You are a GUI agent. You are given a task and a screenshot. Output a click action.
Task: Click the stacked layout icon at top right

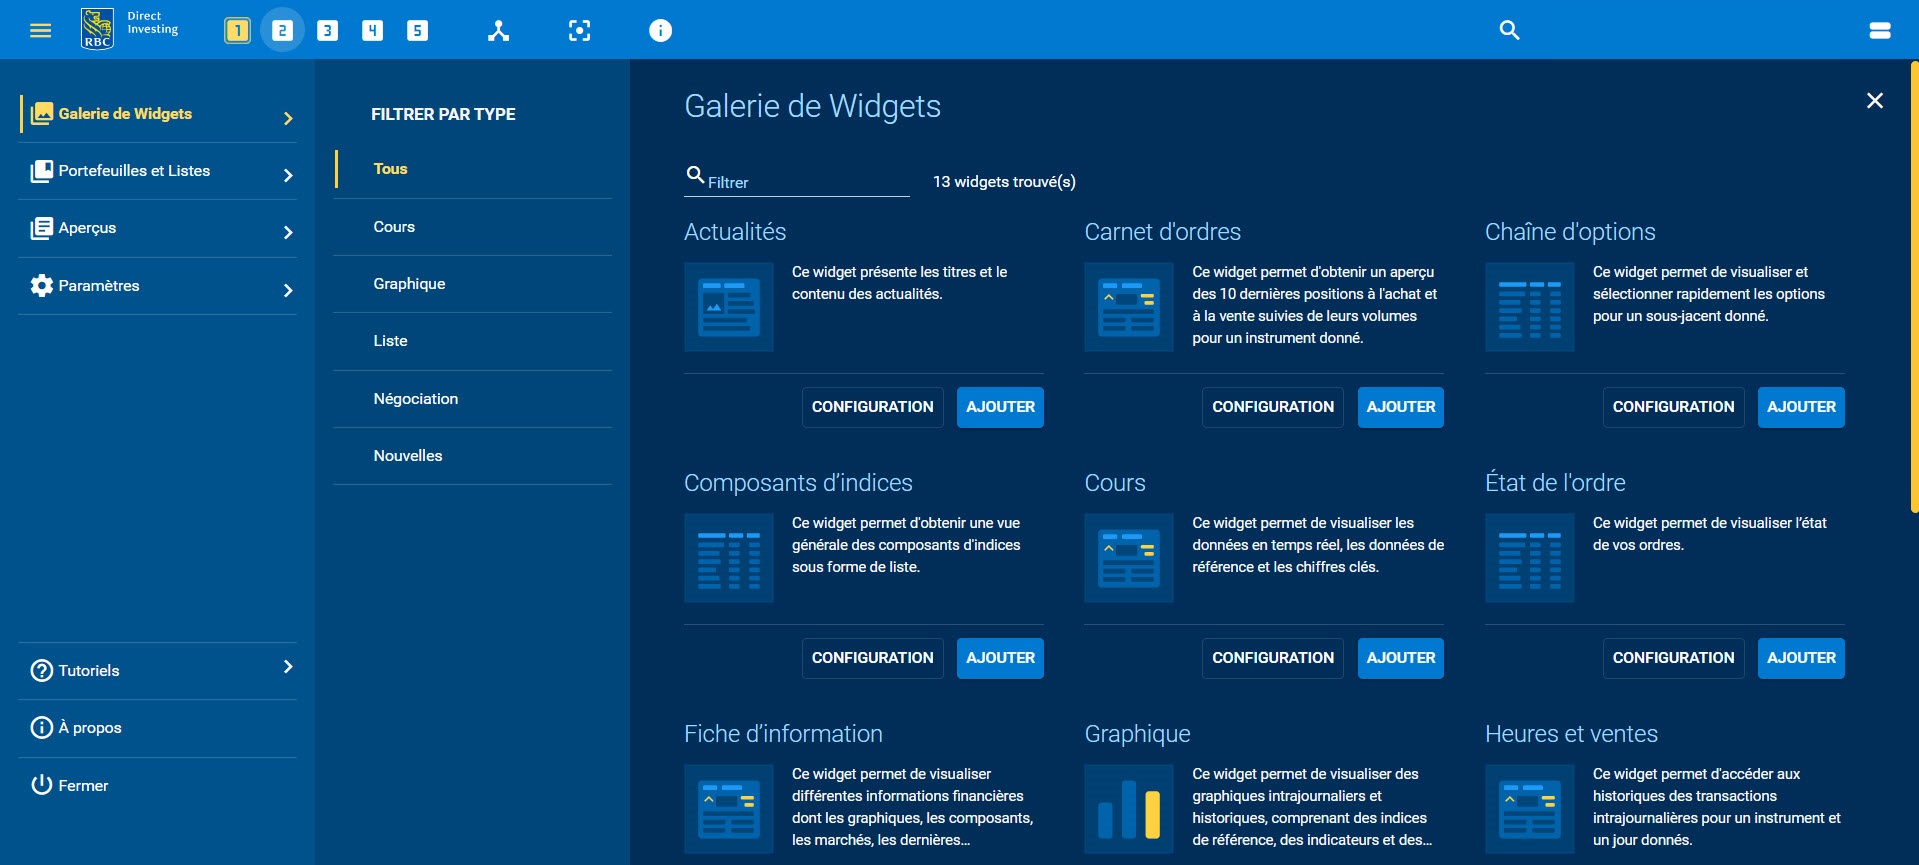[1880, 30]
